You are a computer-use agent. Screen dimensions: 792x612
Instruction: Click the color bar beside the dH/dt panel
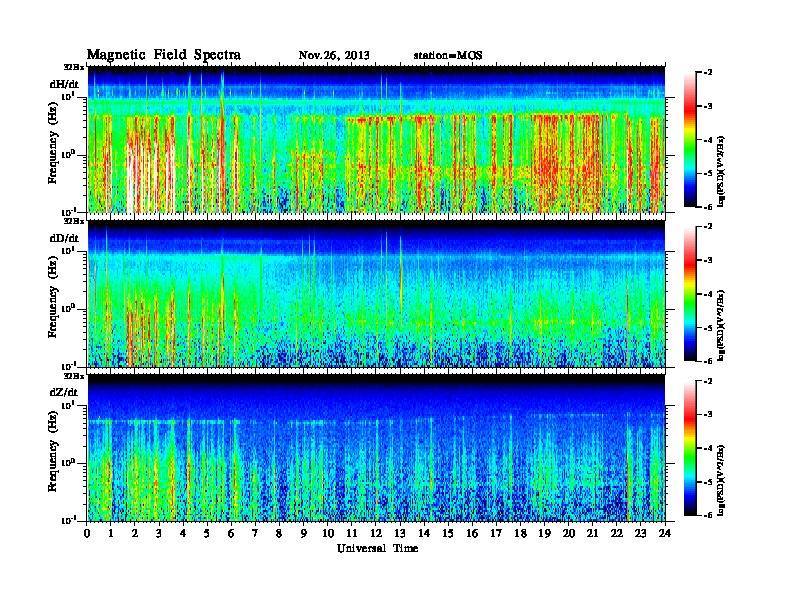pyautogui.click(x=689, y=139)
